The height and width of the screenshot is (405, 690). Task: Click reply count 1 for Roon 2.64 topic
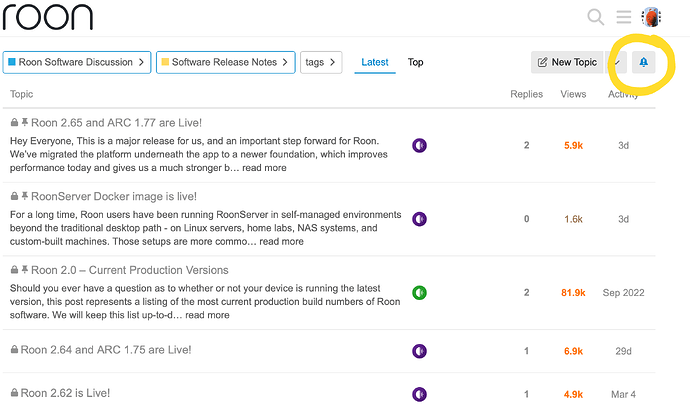coord(526,351)
